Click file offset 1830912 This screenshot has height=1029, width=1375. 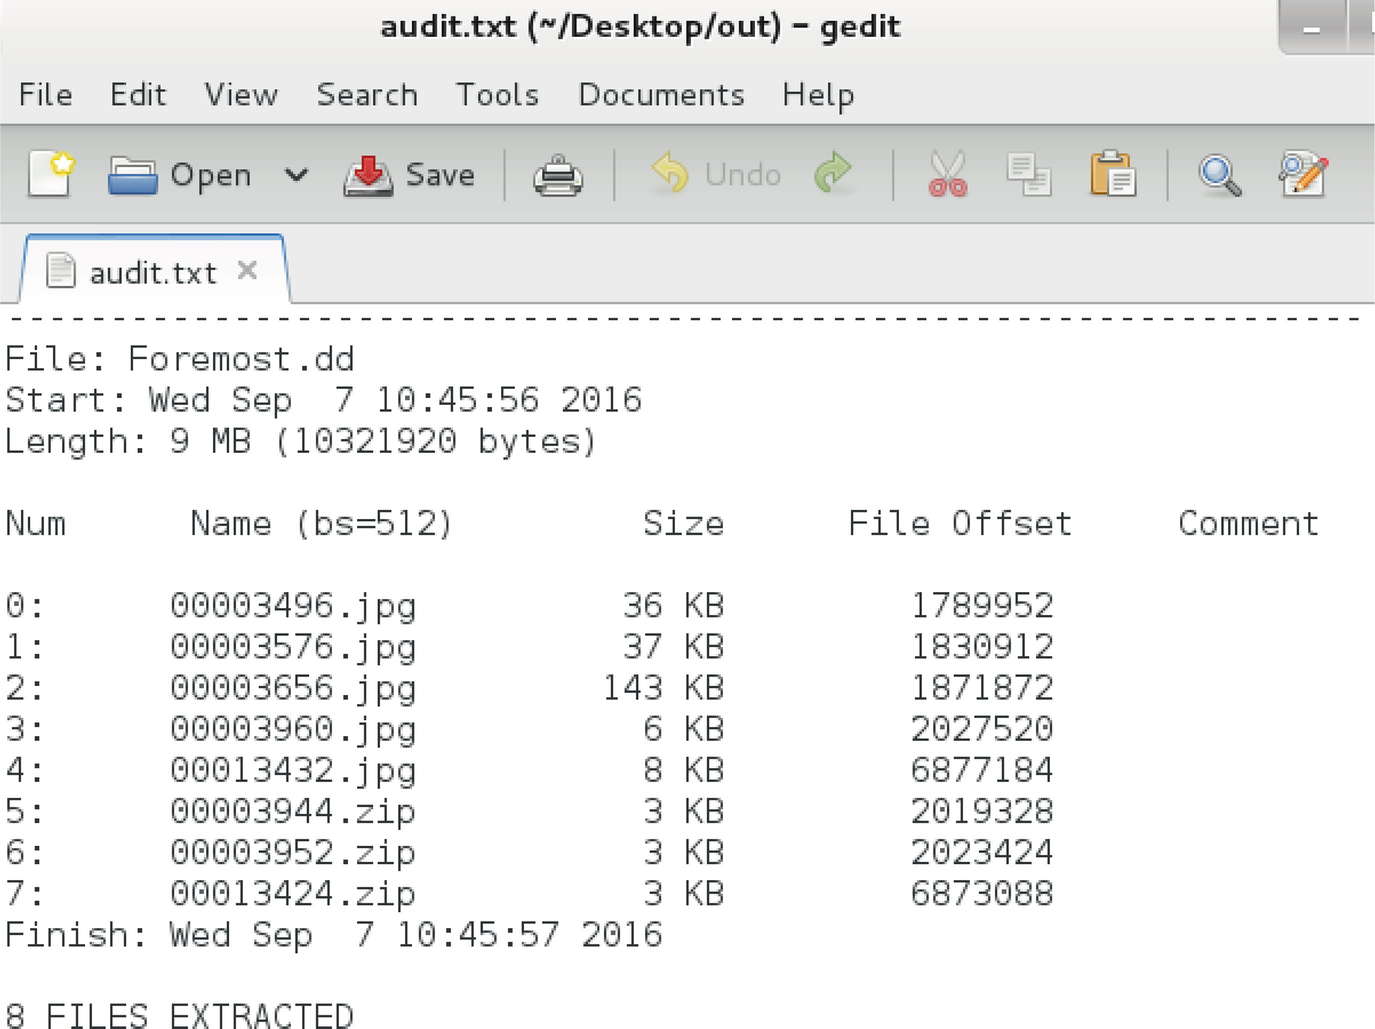click(982, 646)
